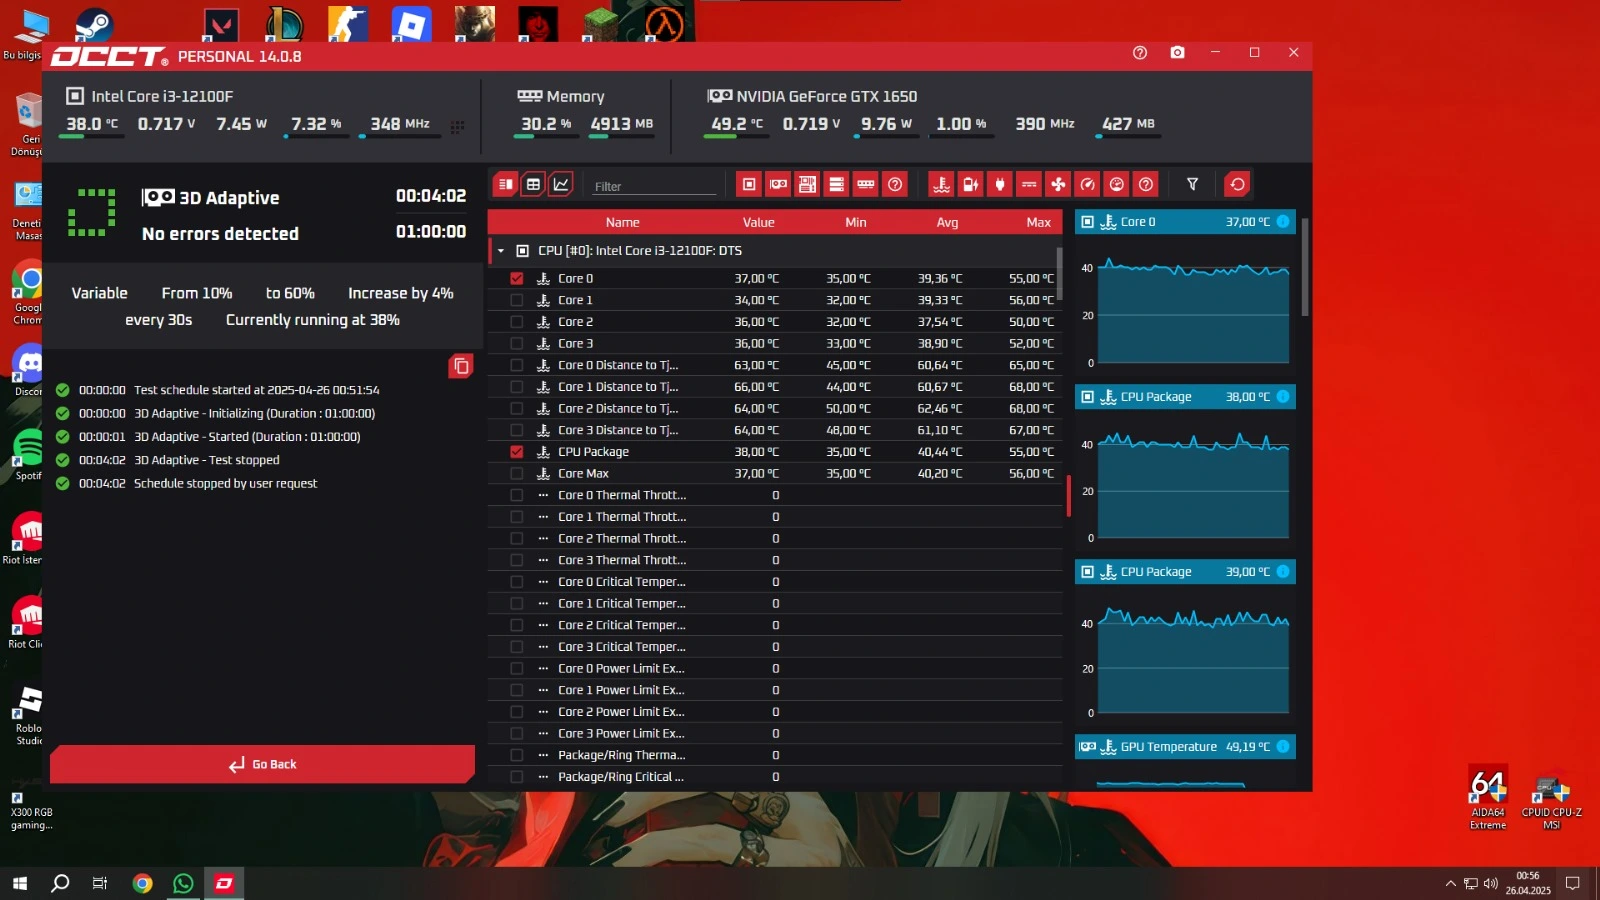Switch monitoring to graph view icon
1600x900 pixels.
pyautogui.click(x=561, y=184)
